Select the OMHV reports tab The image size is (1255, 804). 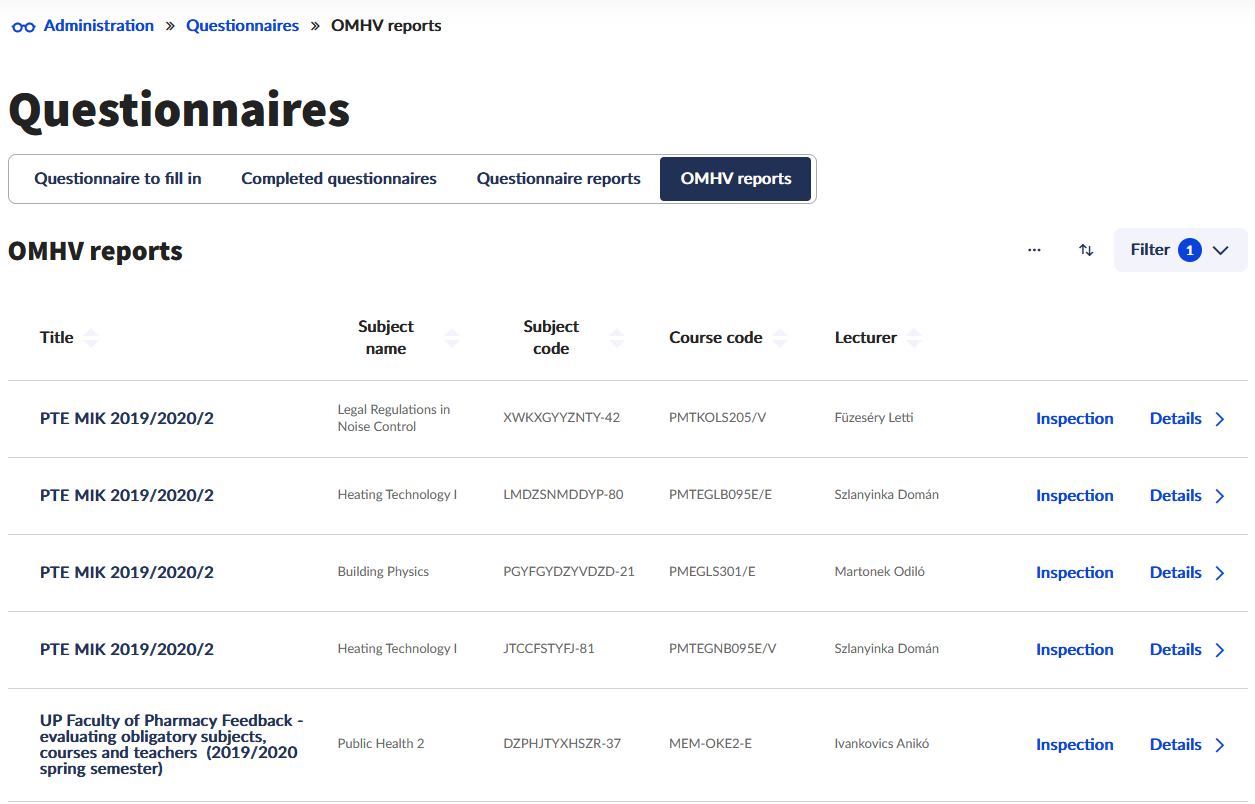click(x=735, y=179)
